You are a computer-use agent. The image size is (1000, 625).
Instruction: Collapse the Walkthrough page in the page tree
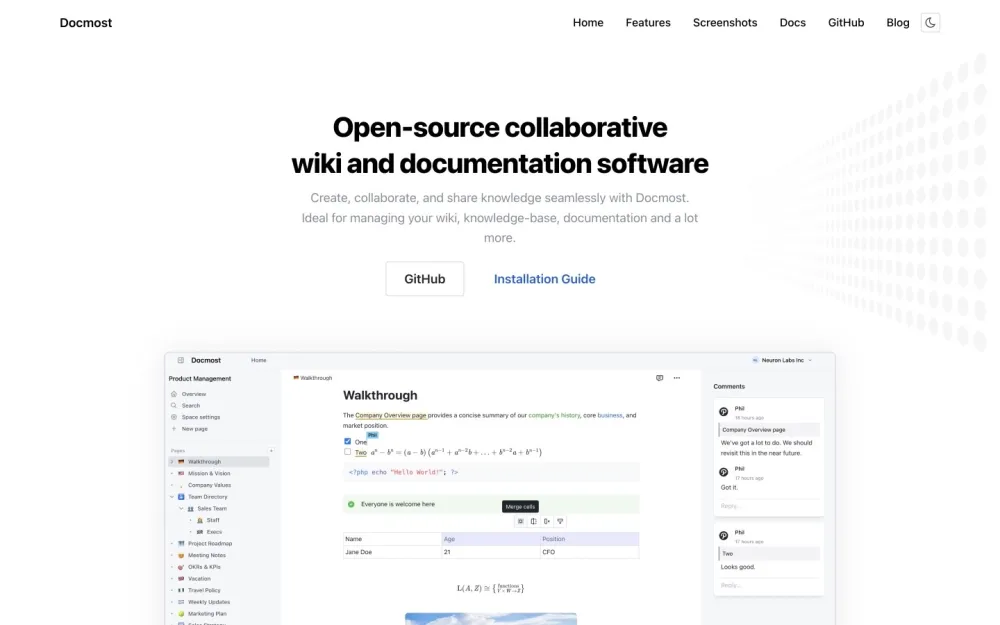[x=170, y=461]
